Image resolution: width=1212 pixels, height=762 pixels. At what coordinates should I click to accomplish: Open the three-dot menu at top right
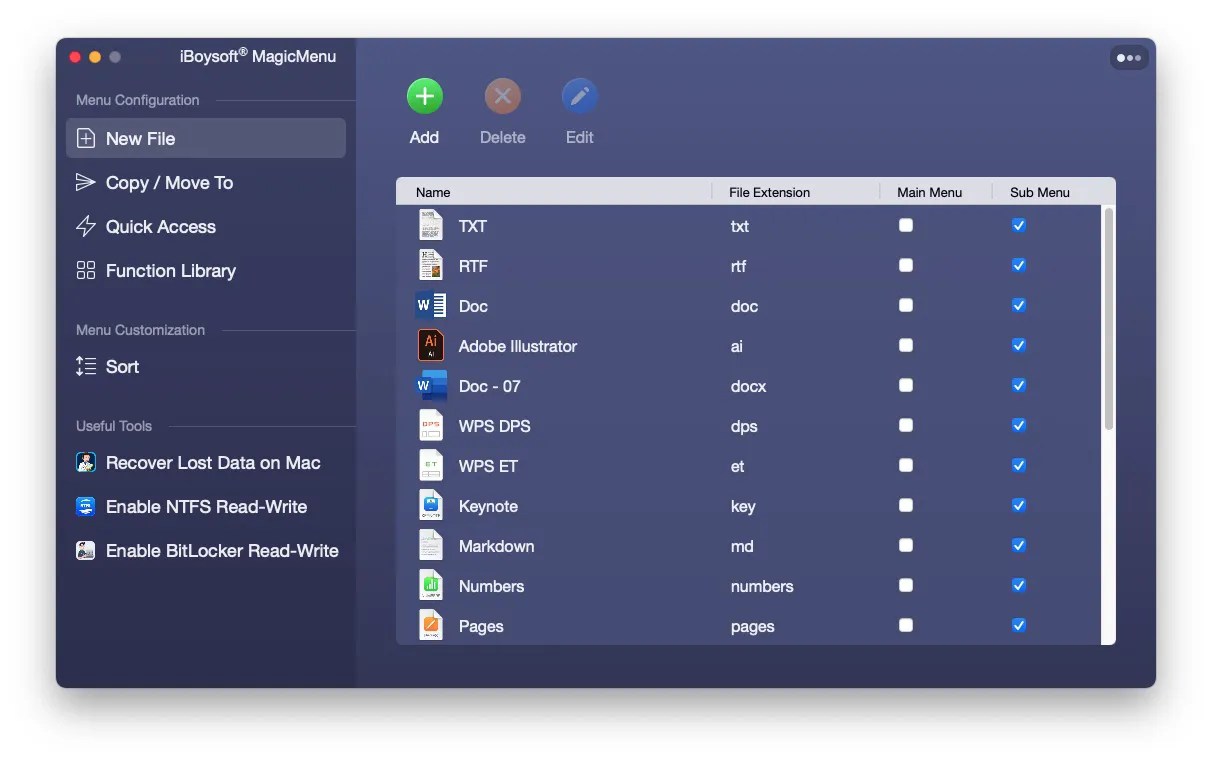1129,57
